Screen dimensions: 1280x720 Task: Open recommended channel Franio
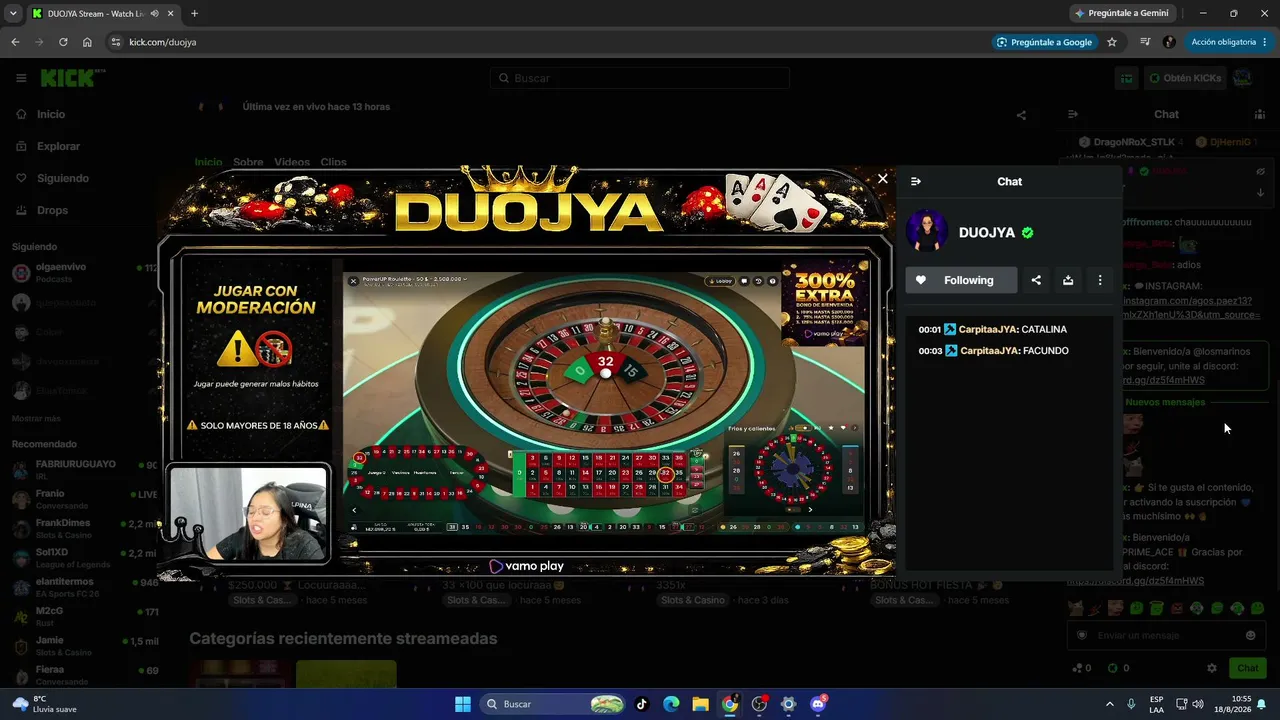(x=85, y=498)
